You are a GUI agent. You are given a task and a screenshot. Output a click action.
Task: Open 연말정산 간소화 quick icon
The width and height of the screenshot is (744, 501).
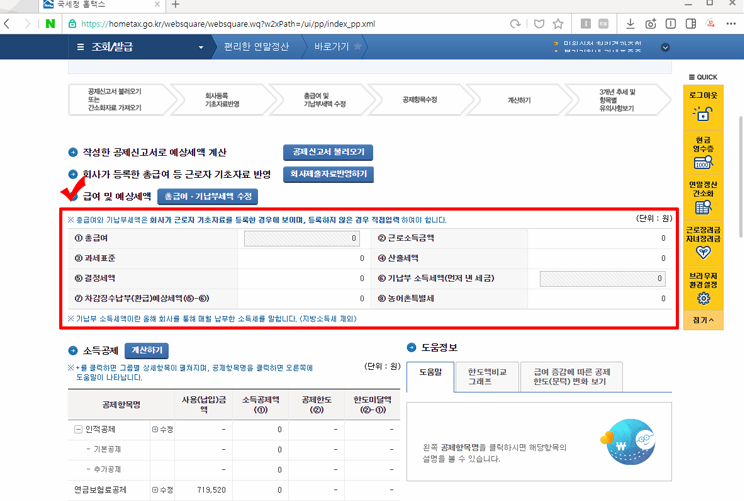point(703,206)
